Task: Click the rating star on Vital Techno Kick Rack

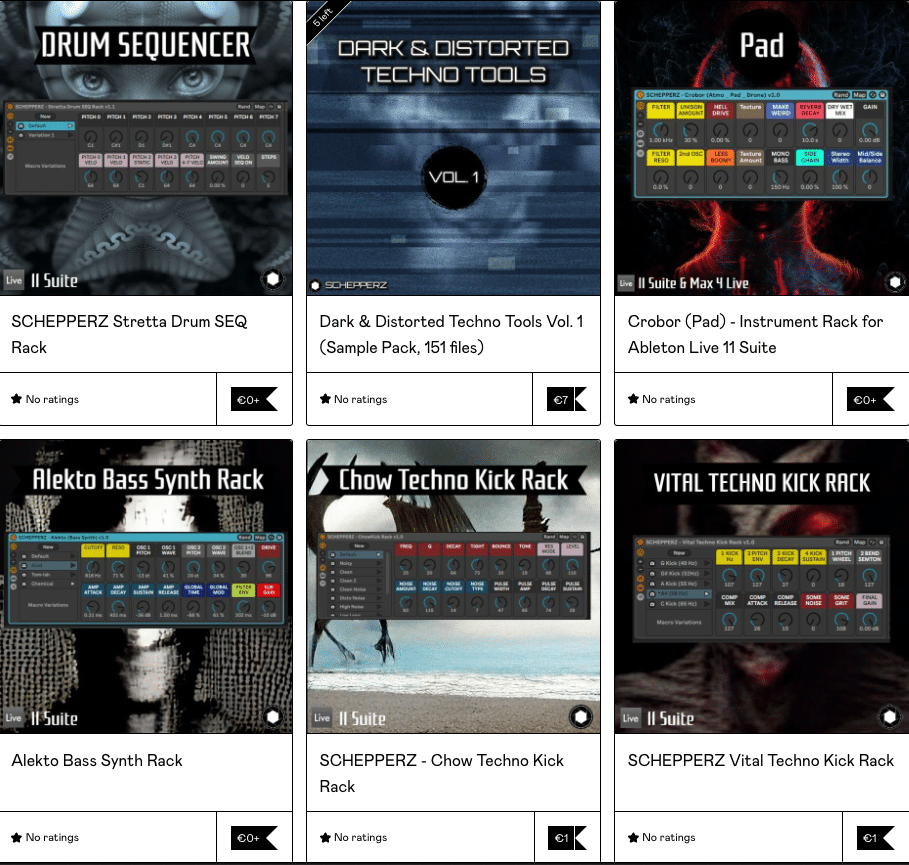Action: pos(633,837)
